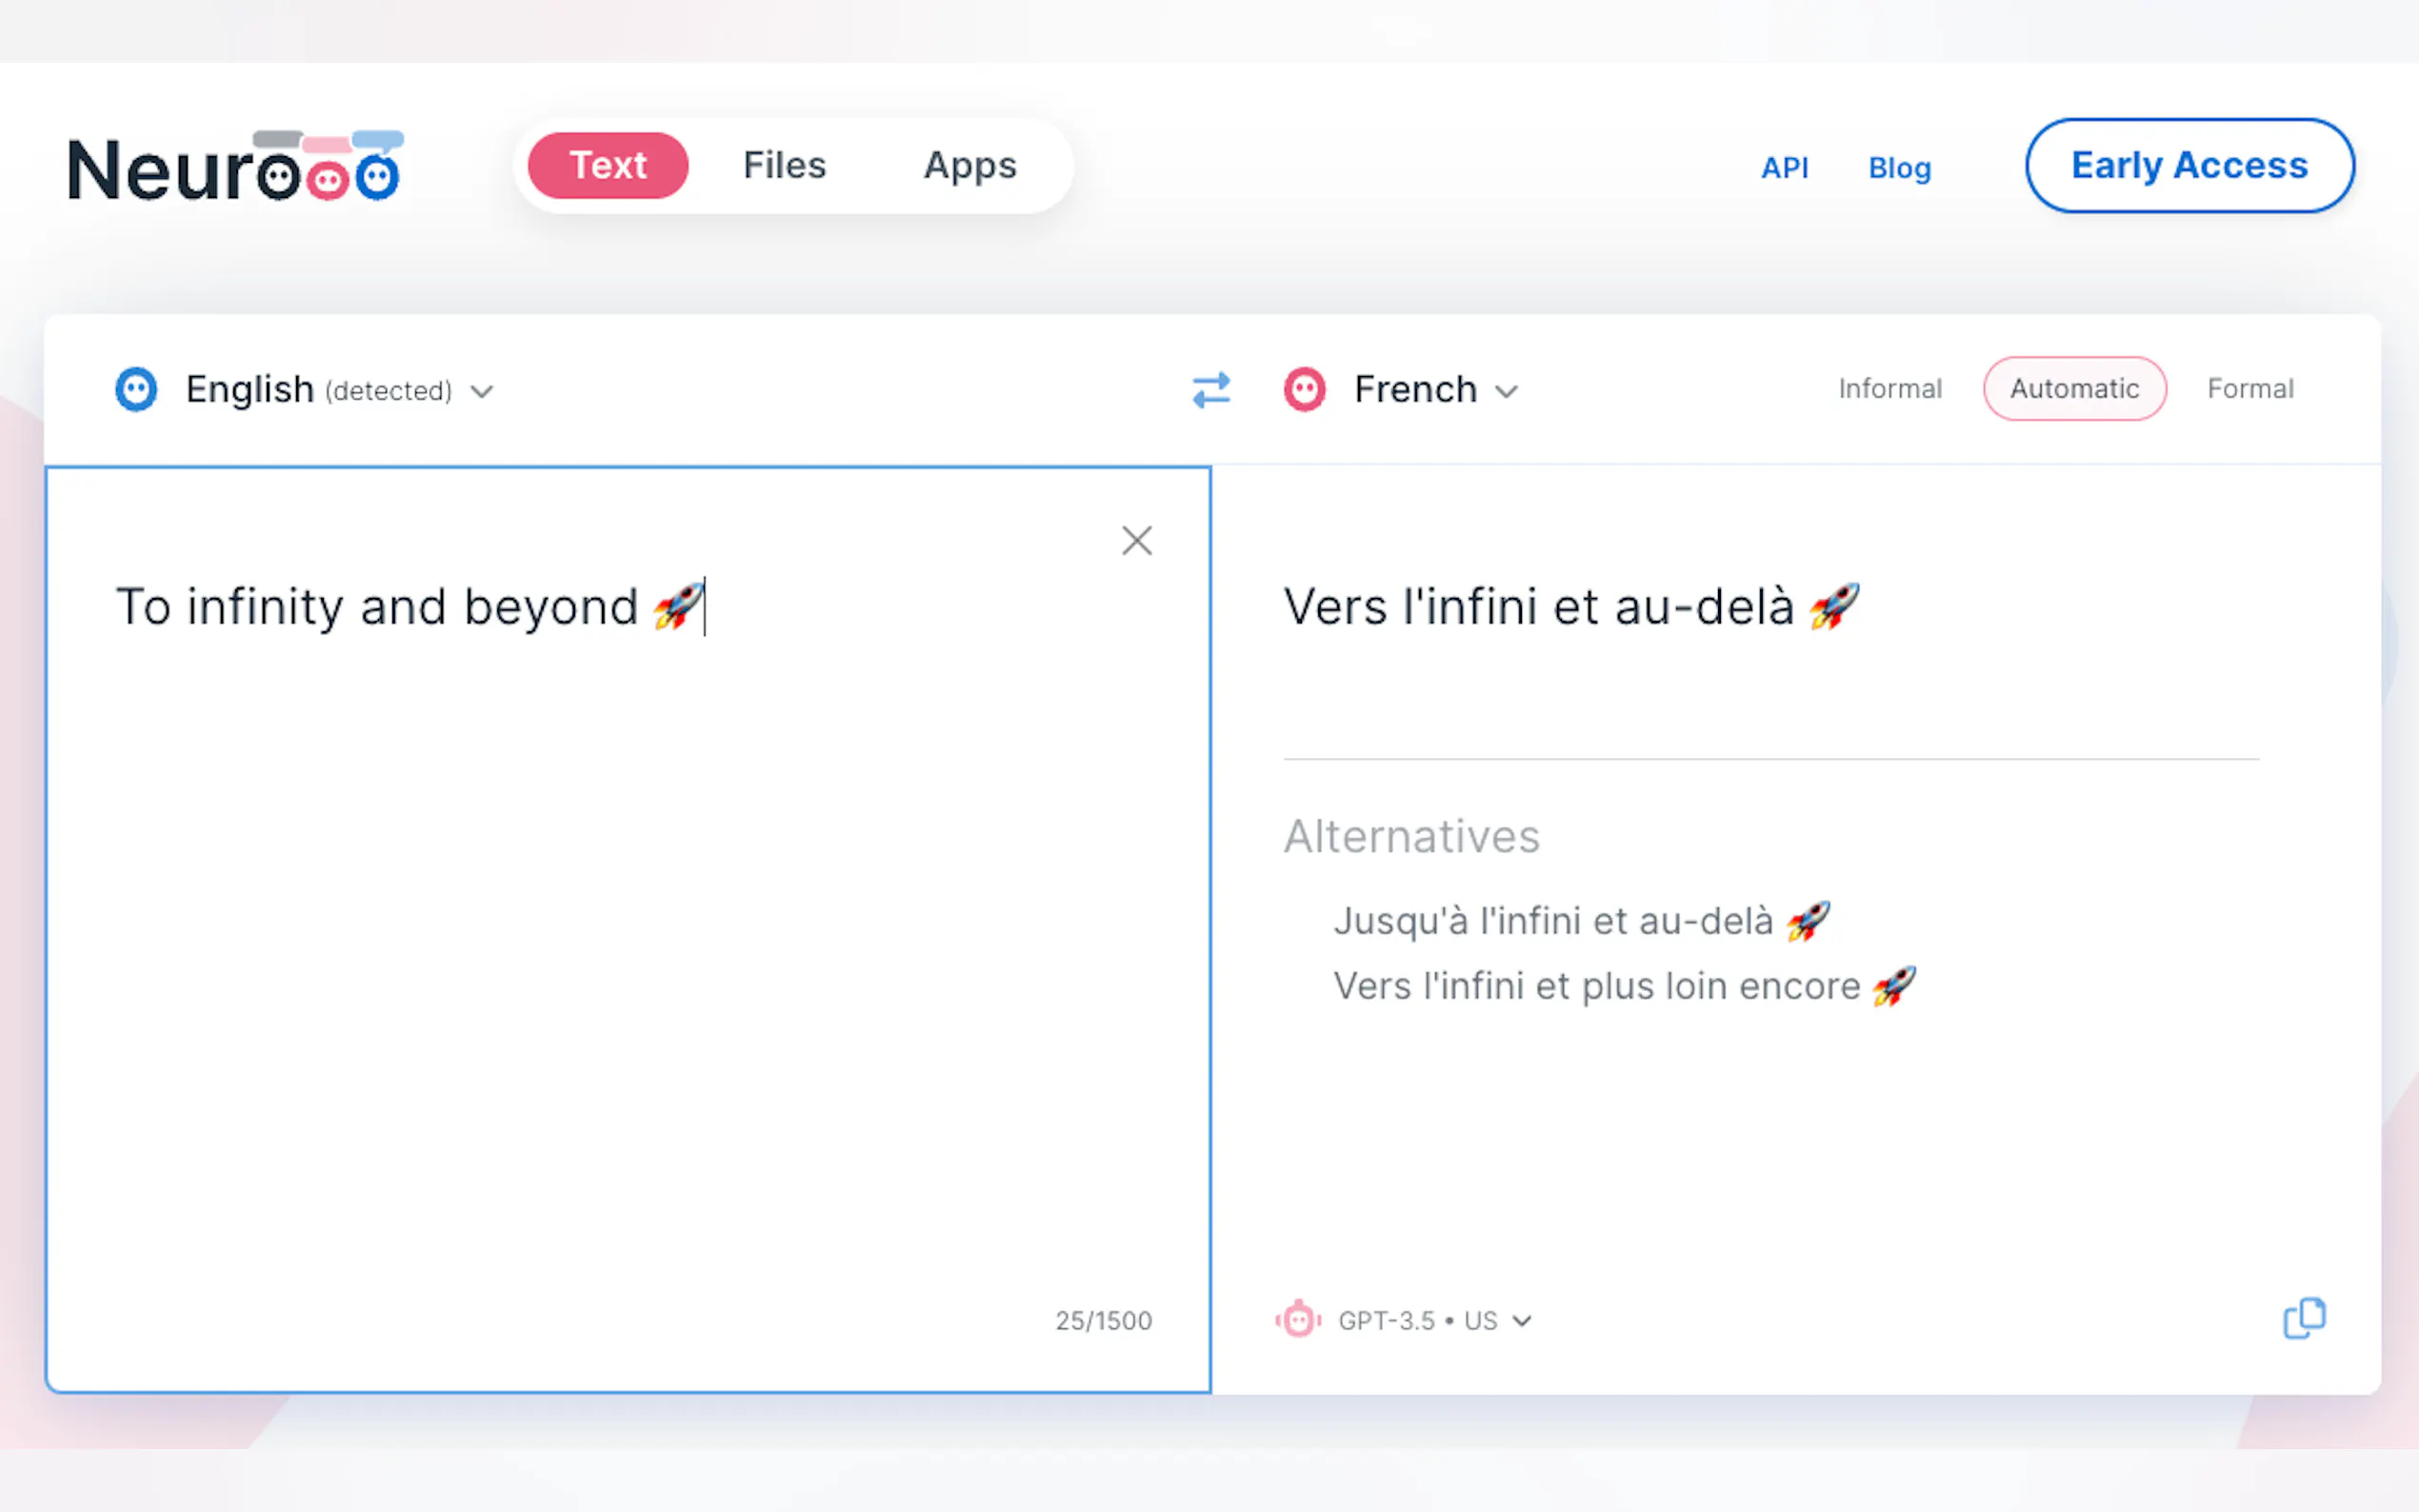2419x1512 pixels.
Task: Select Automatic tone option
Action: click(2075, 389)
